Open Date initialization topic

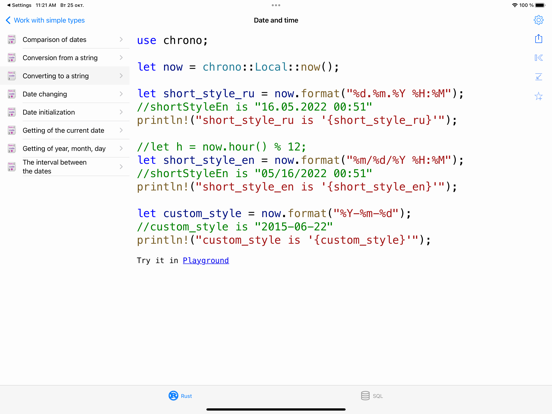tap(65, 112)
